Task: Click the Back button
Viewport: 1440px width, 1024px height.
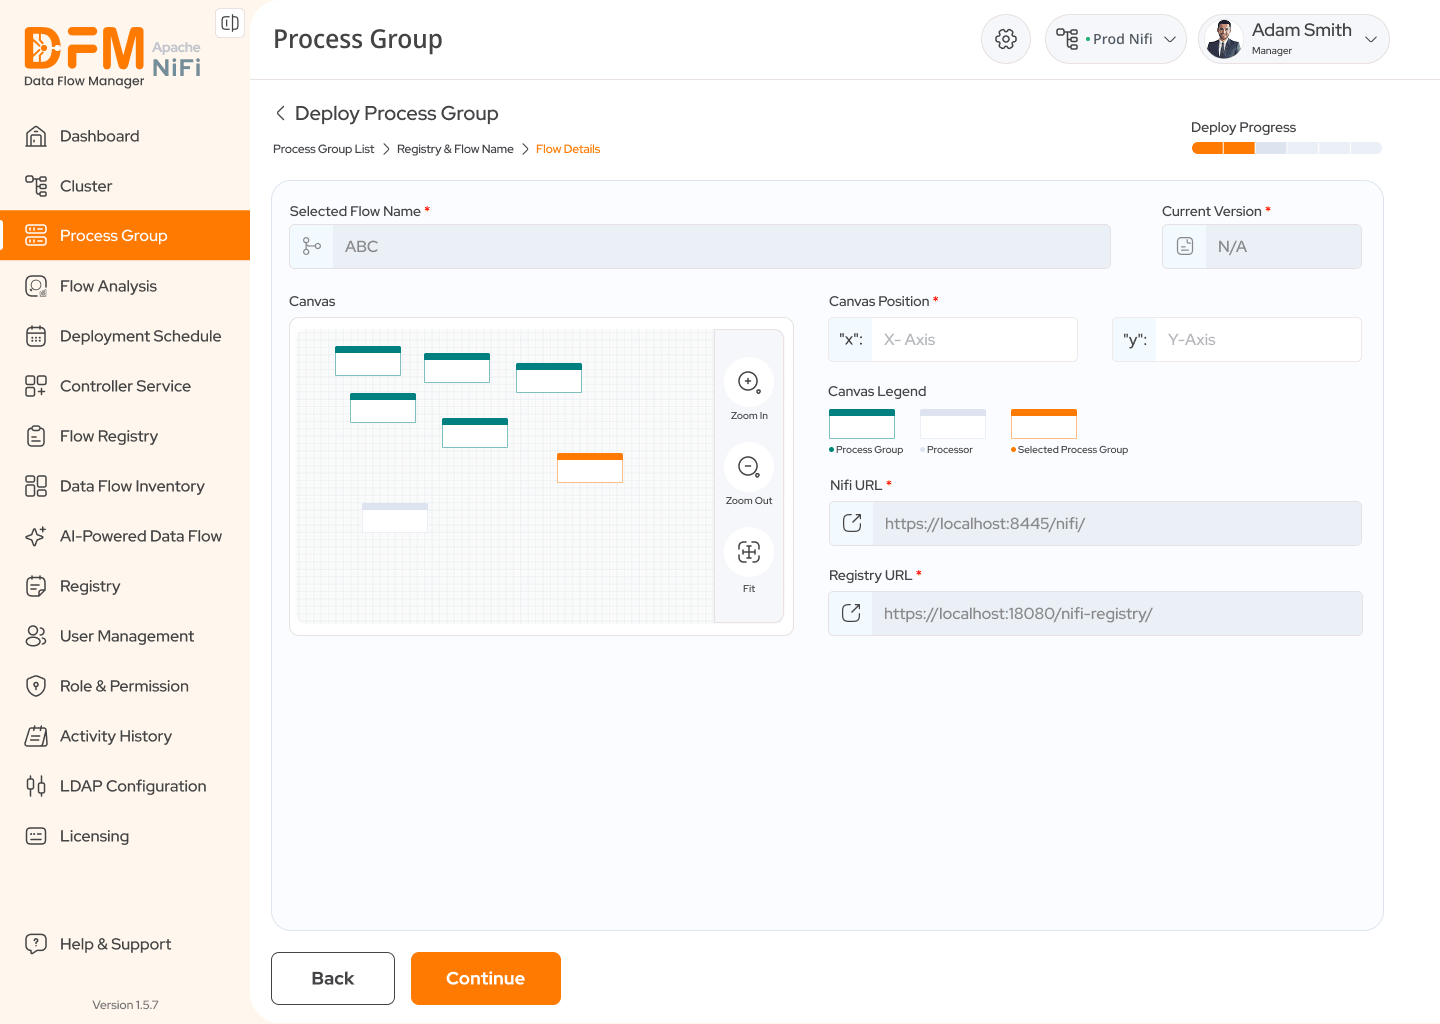Action: (x=333, y=978)
